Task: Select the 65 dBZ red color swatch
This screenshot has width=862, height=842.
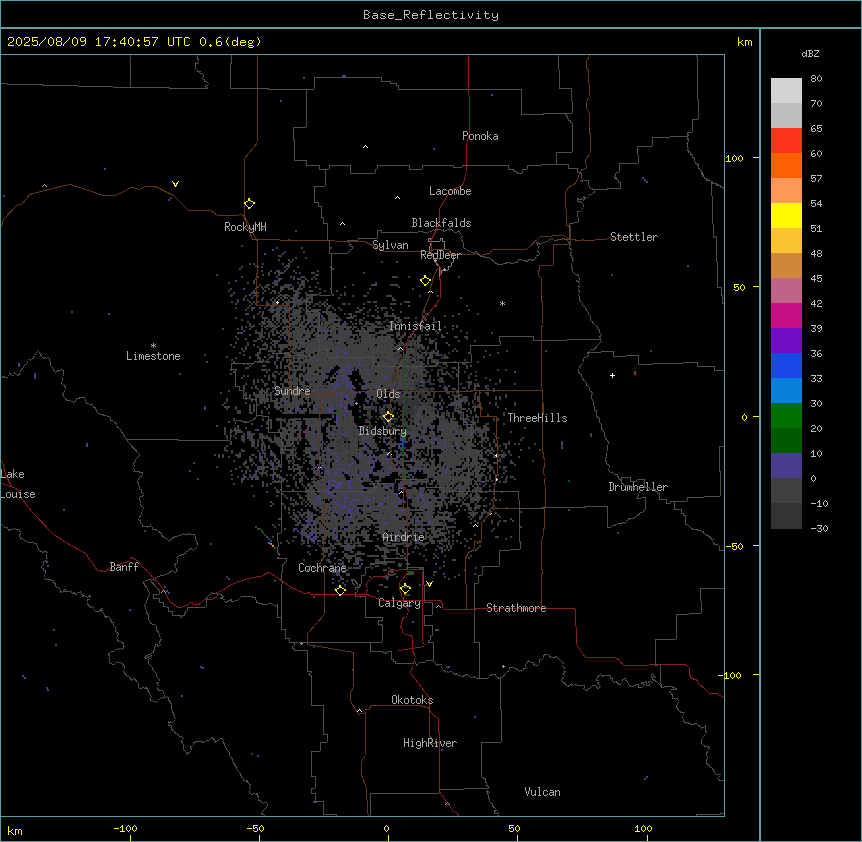Action: coord(786,140)
